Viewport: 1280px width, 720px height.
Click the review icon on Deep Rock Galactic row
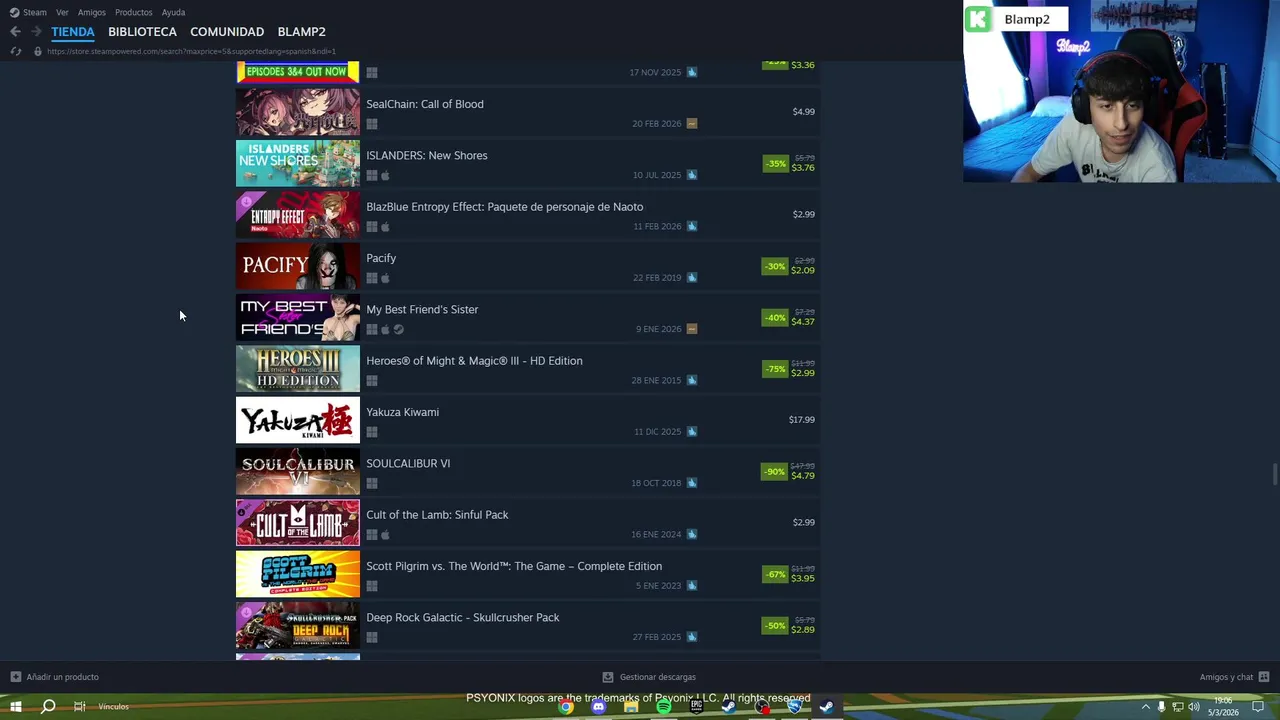[x=692, y=637]
